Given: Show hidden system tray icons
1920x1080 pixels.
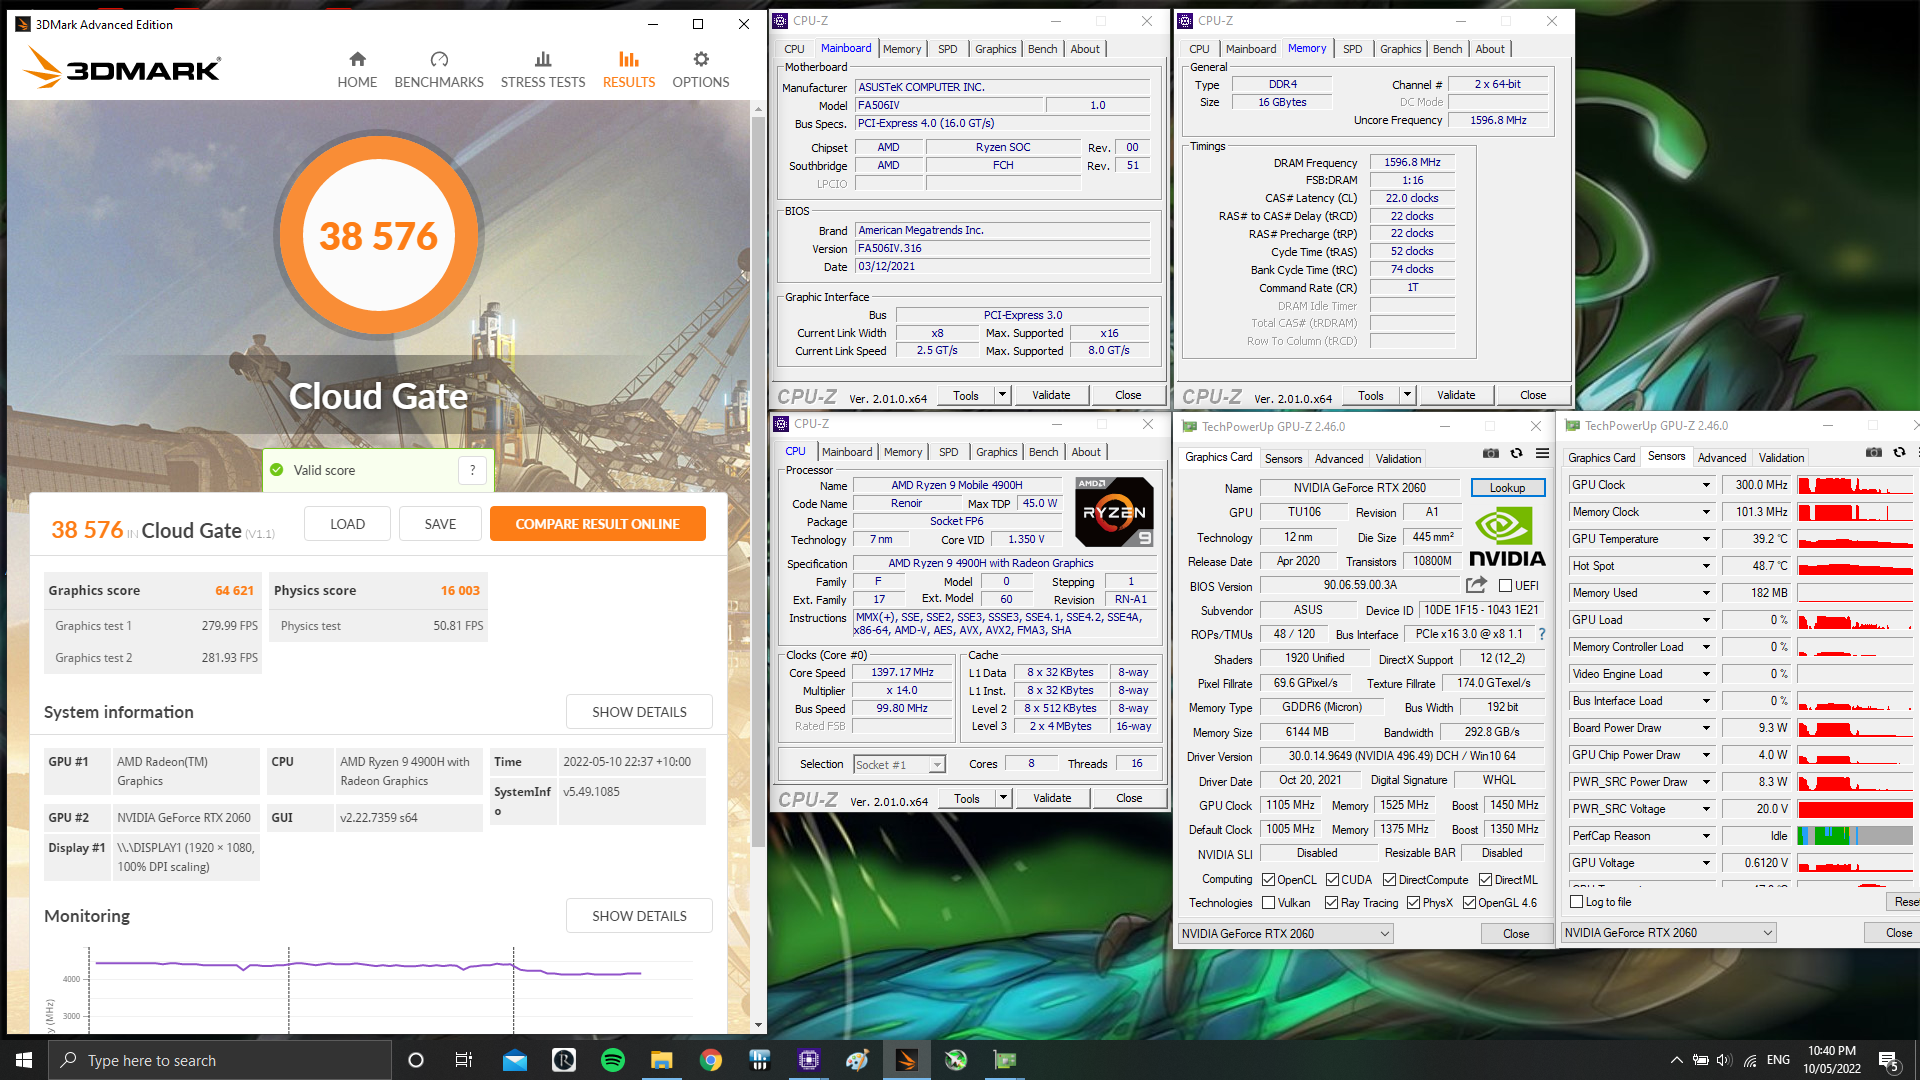Looking at the screenshot, I should (x=1676, y=1060).
